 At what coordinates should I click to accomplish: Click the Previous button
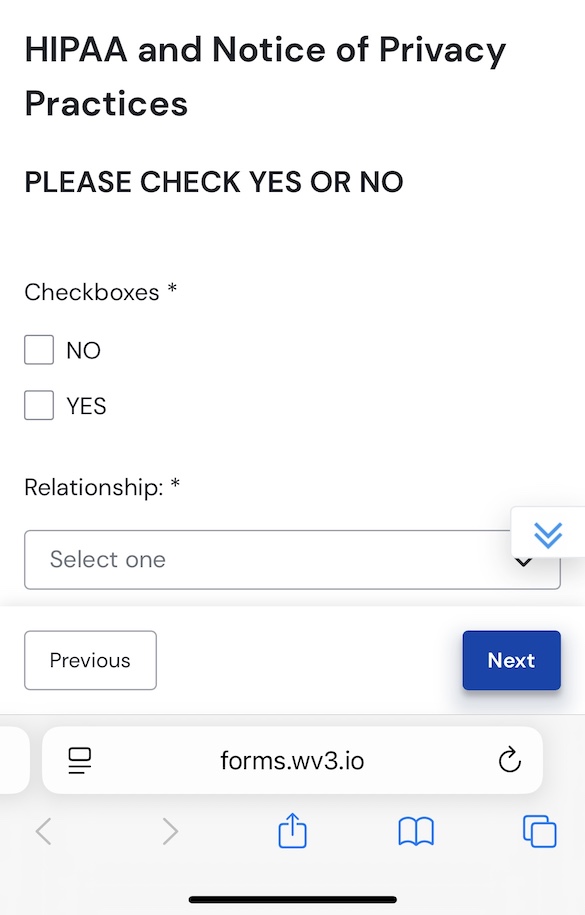click(90, 660)
